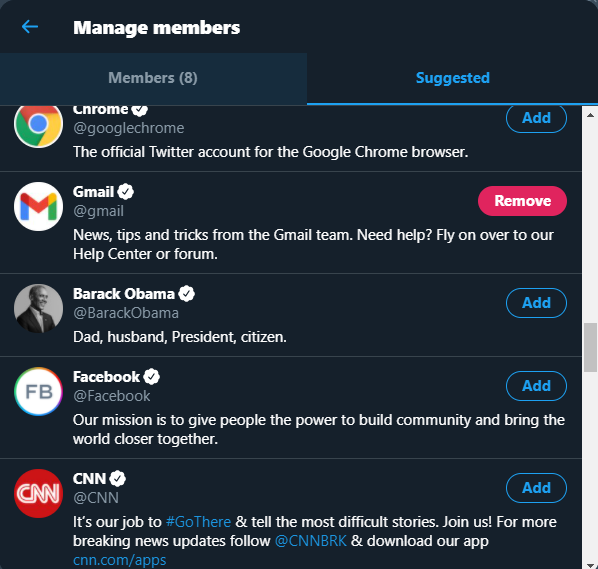Add Barack Obama to the list
The width and height of the screenshot is (598, 569).
click(536, 303)
